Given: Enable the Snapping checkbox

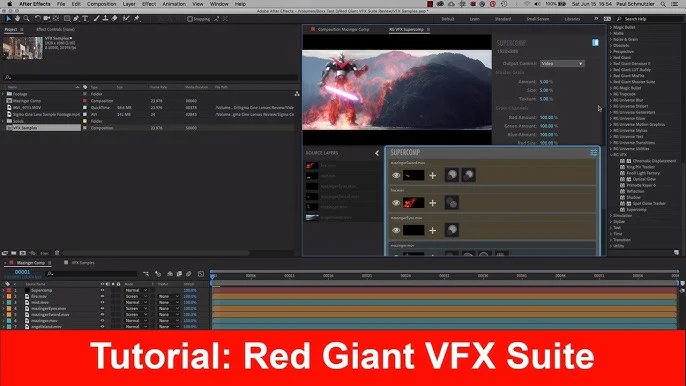Looking at the screenshot, I should (x=190, y=19).
